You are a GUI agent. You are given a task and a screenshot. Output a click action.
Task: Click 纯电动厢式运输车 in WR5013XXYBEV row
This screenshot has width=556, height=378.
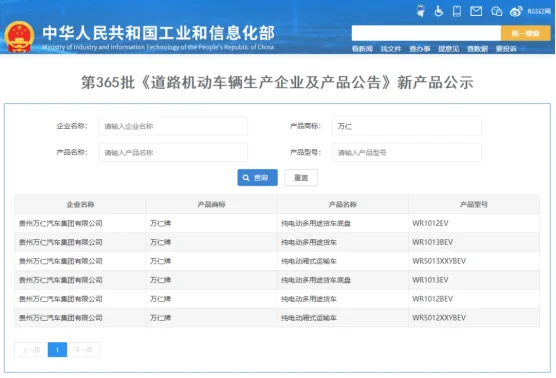(309, 261)
